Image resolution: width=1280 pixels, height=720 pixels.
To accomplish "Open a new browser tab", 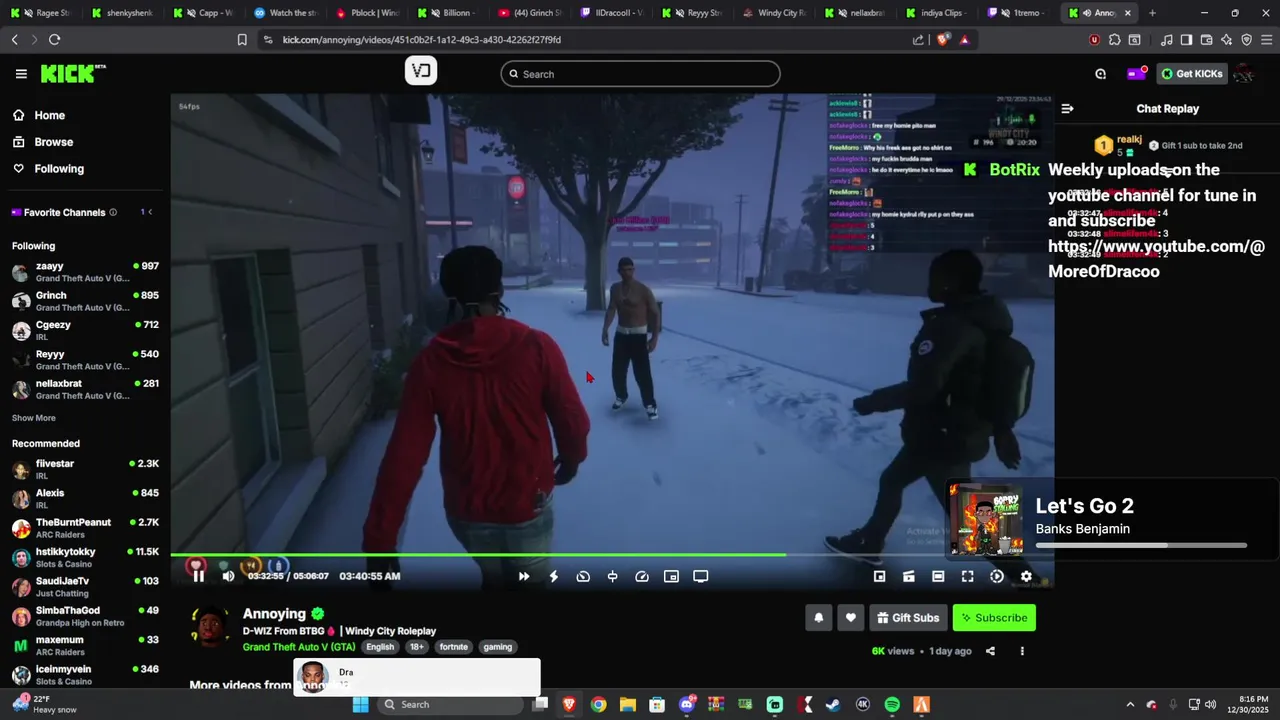I will 1152,13.
